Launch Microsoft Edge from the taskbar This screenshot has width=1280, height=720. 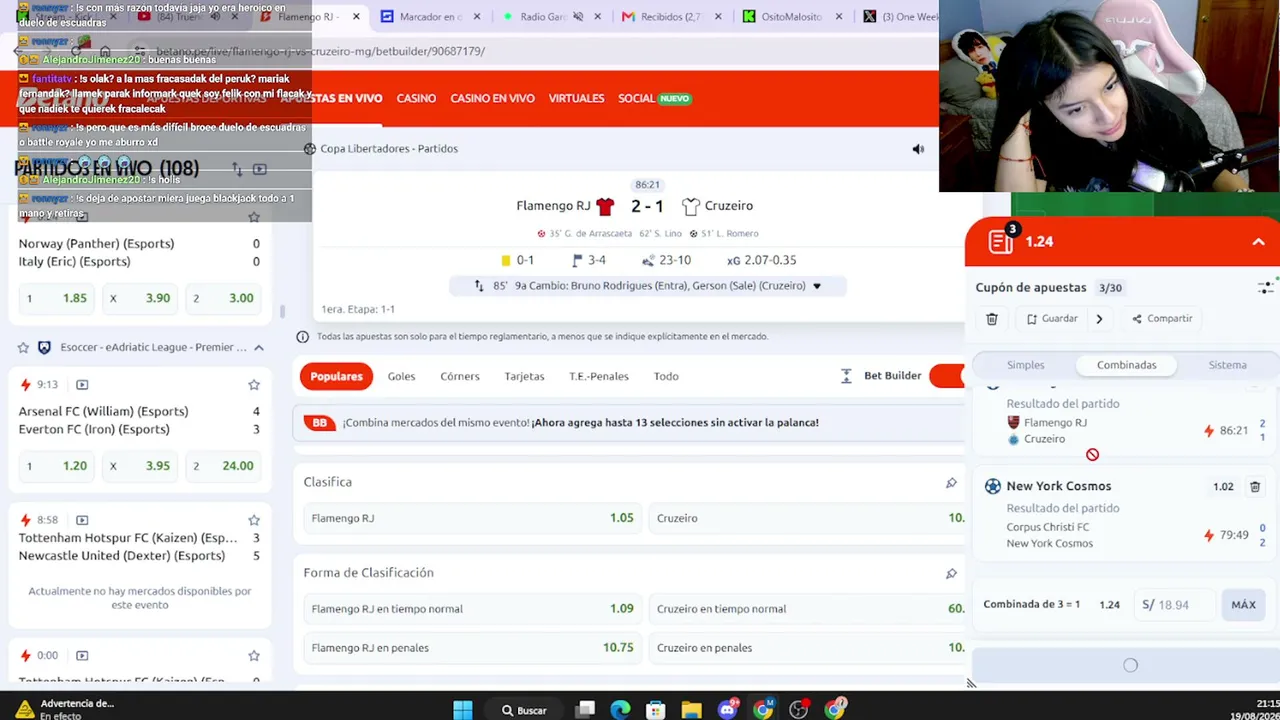[x=621, y=710]
